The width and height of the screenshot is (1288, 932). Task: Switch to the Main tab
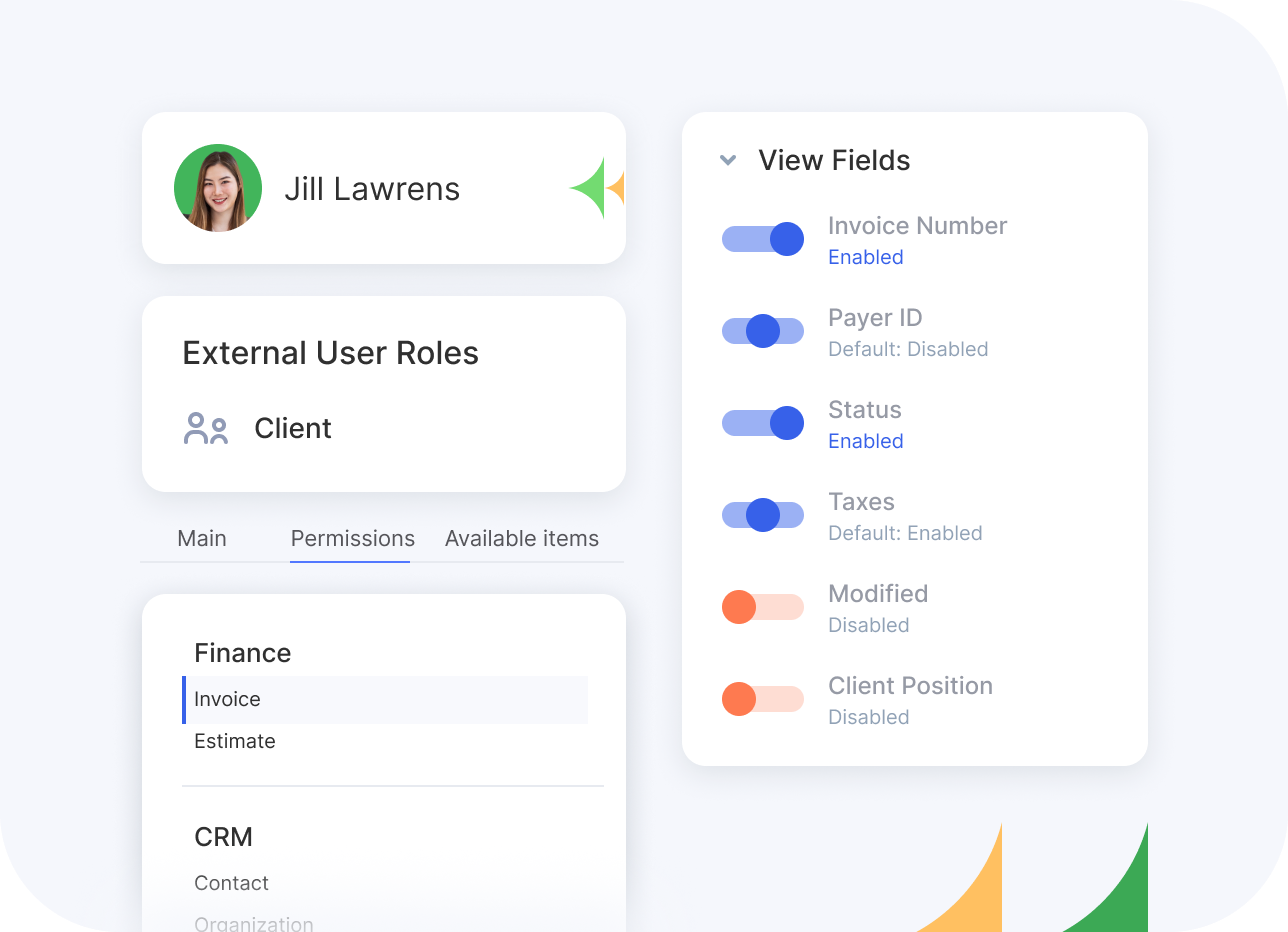[x=202, y=538]
